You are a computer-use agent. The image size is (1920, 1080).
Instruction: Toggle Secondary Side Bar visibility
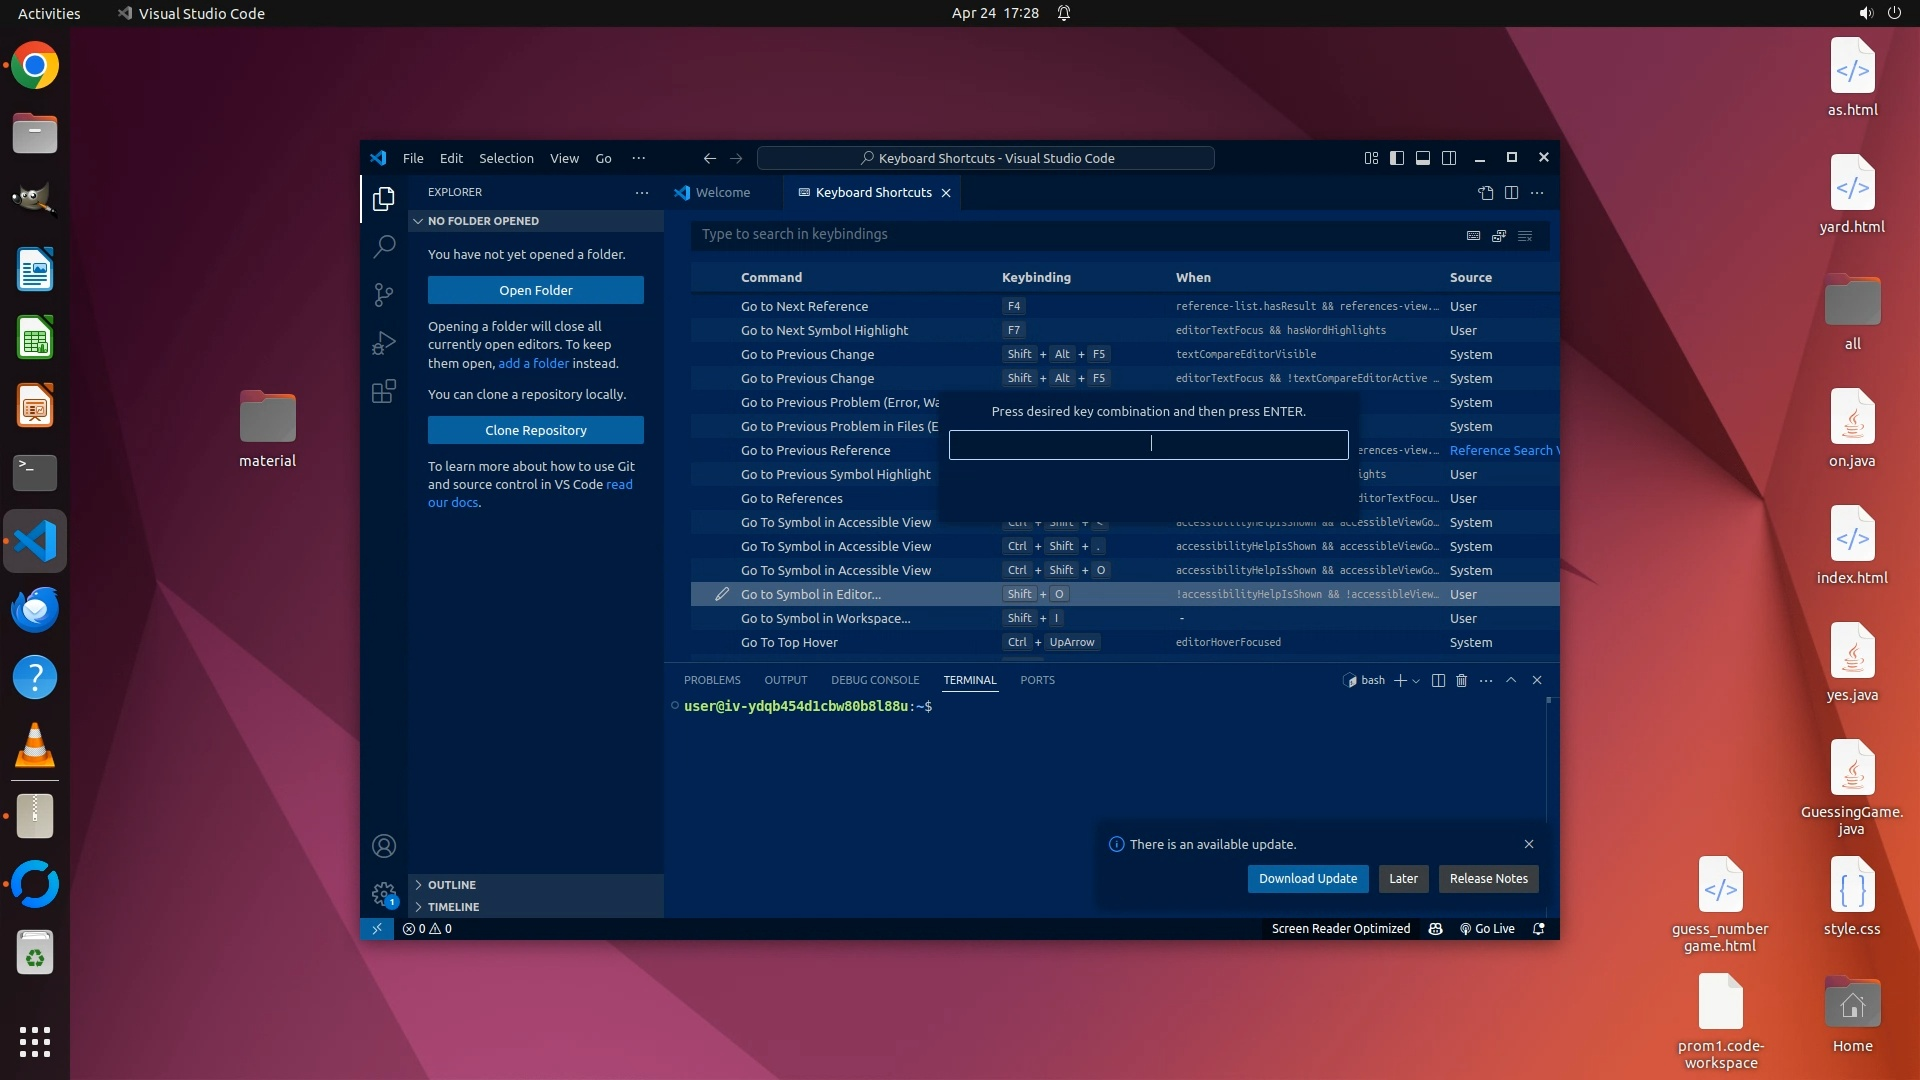1448,158
